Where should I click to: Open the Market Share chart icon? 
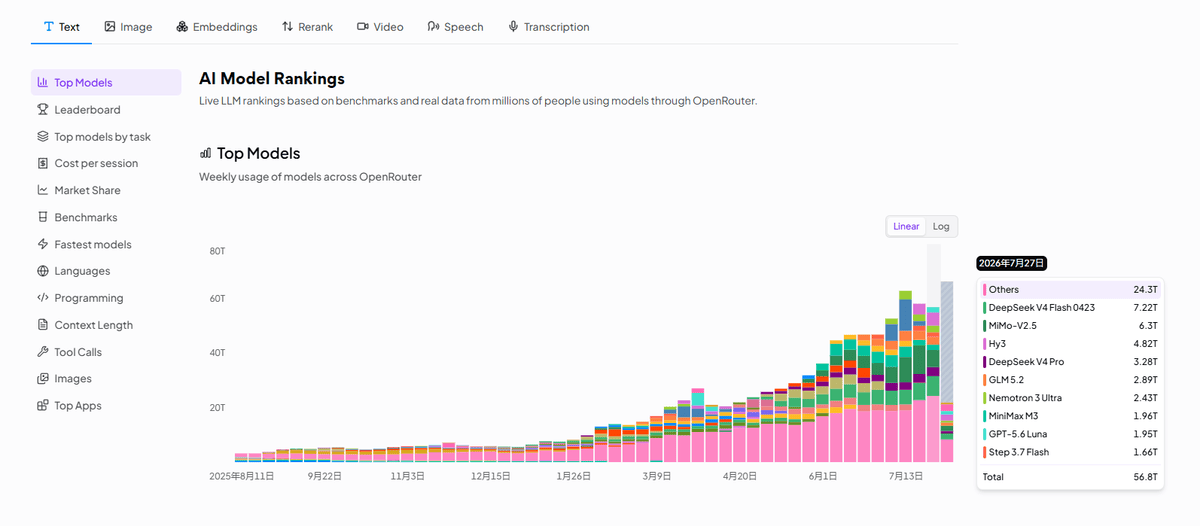pos(43,190)
